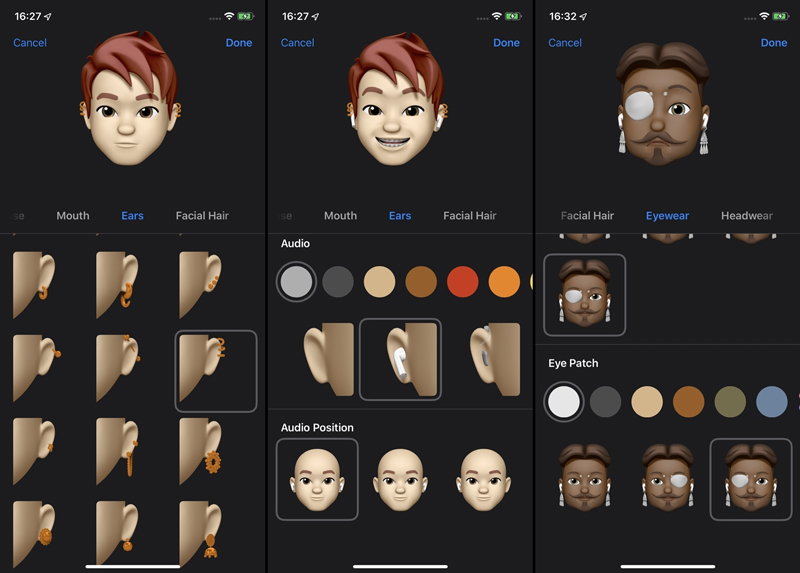Tap Done on the Eye Patch screen
The height and width of the screenshot is (573, 800).
click(x=773, y=43)
